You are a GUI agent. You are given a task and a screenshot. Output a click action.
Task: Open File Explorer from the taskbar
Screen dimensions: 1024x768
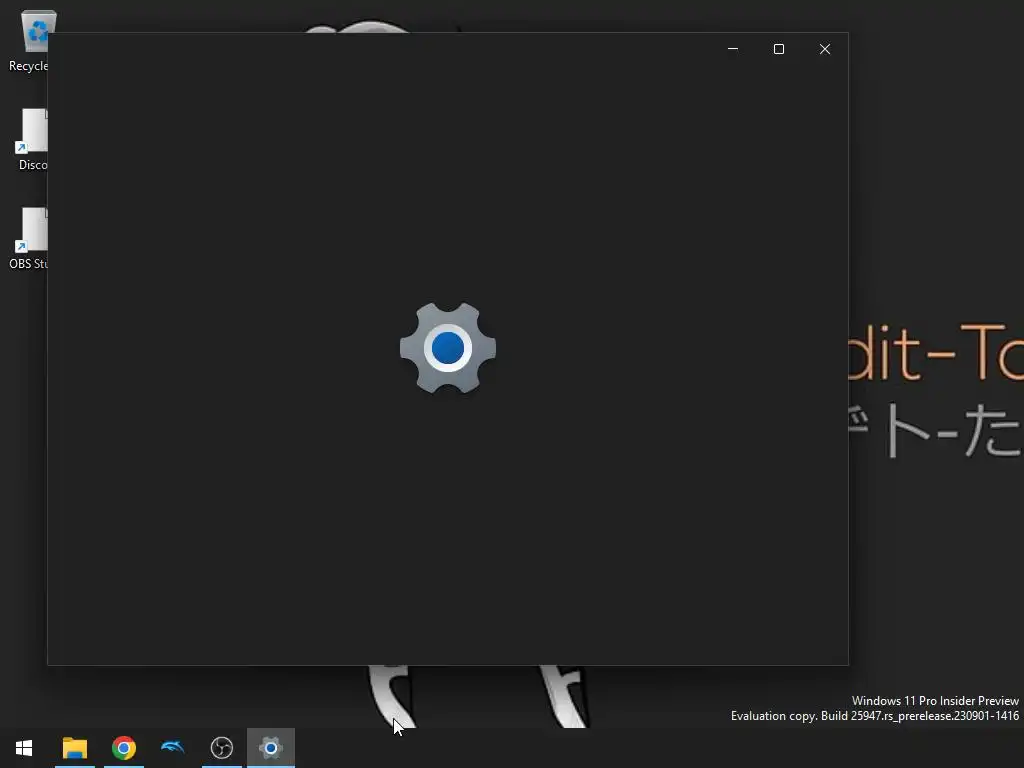pos(74,748)
